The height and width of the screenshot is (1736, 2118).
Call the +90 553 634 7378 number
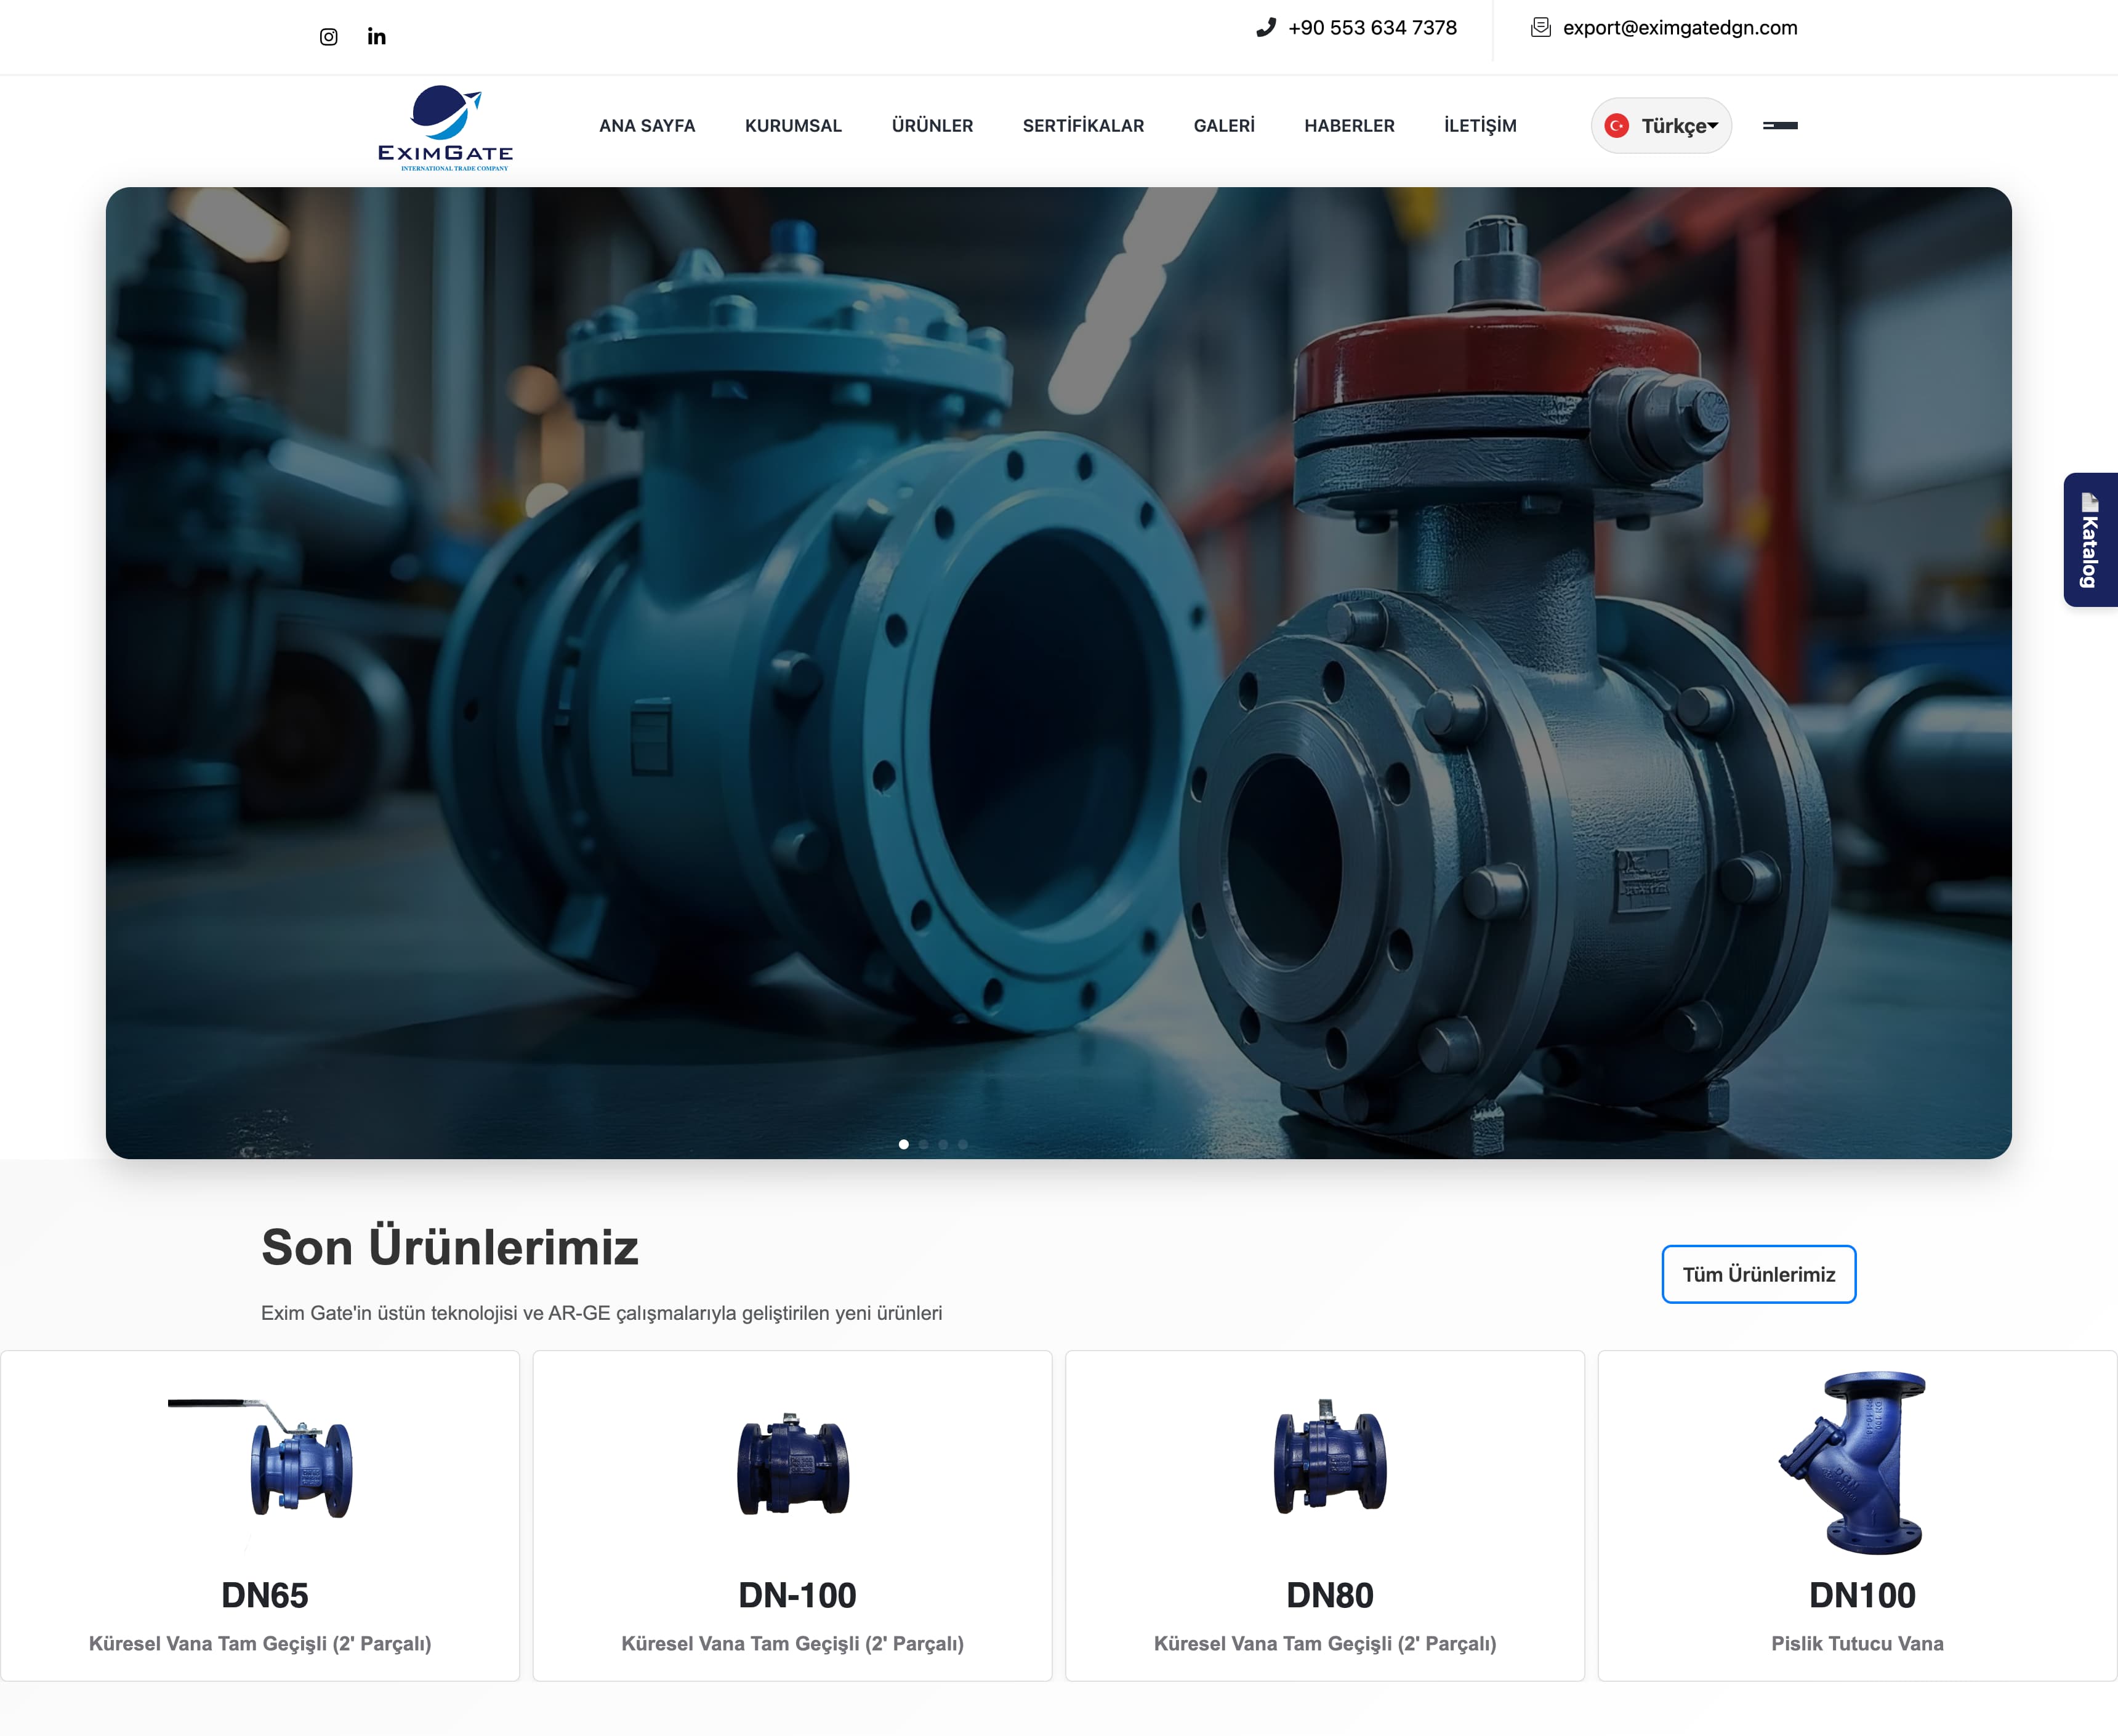pos(1372,28)
